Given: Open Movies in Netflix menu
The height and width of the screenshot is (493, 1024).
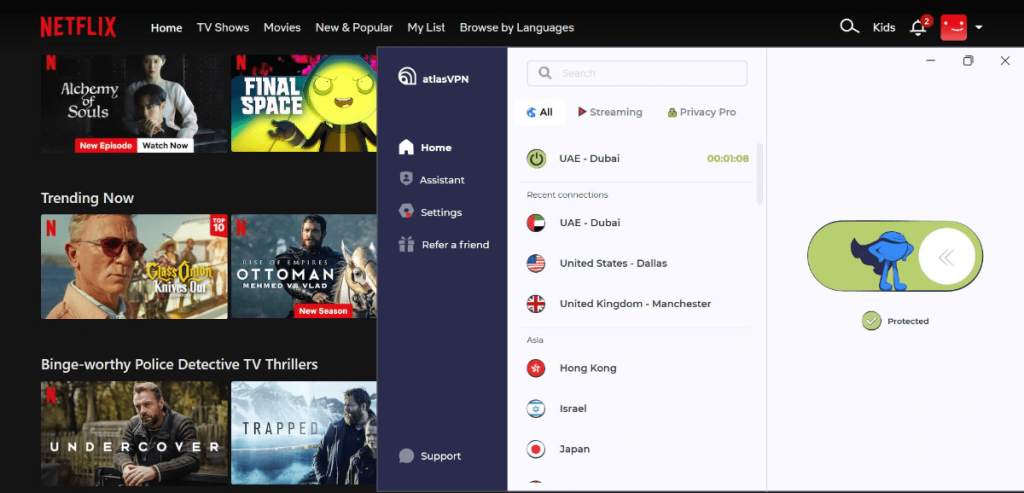Looking at the screenshot, I should [x=282, y=27].
